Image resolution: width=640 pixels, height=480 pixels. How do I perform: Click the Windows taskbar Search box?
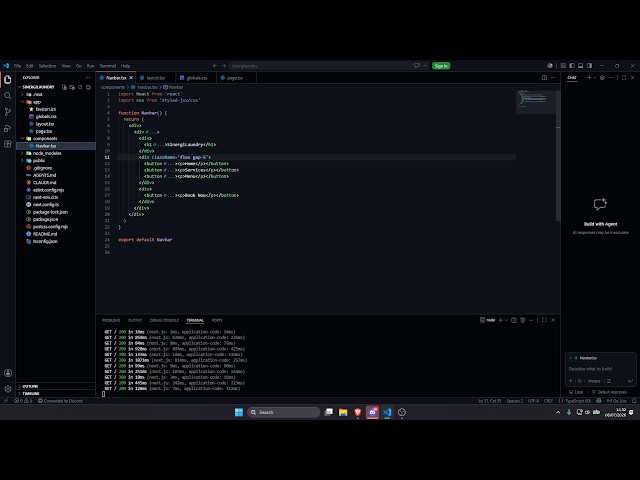[x=284, y=412]
